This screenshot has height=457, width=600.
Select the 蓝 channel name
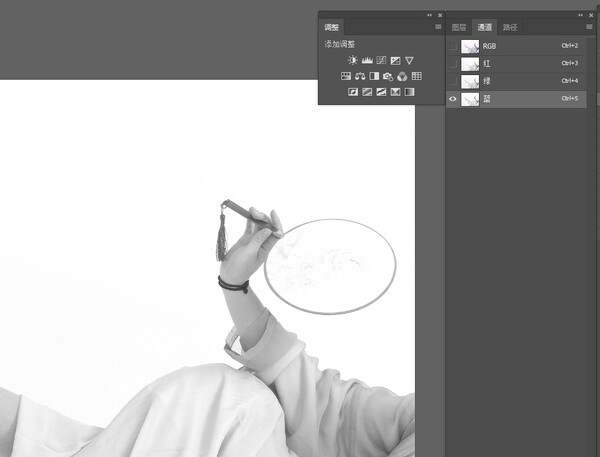click(486, 99)
